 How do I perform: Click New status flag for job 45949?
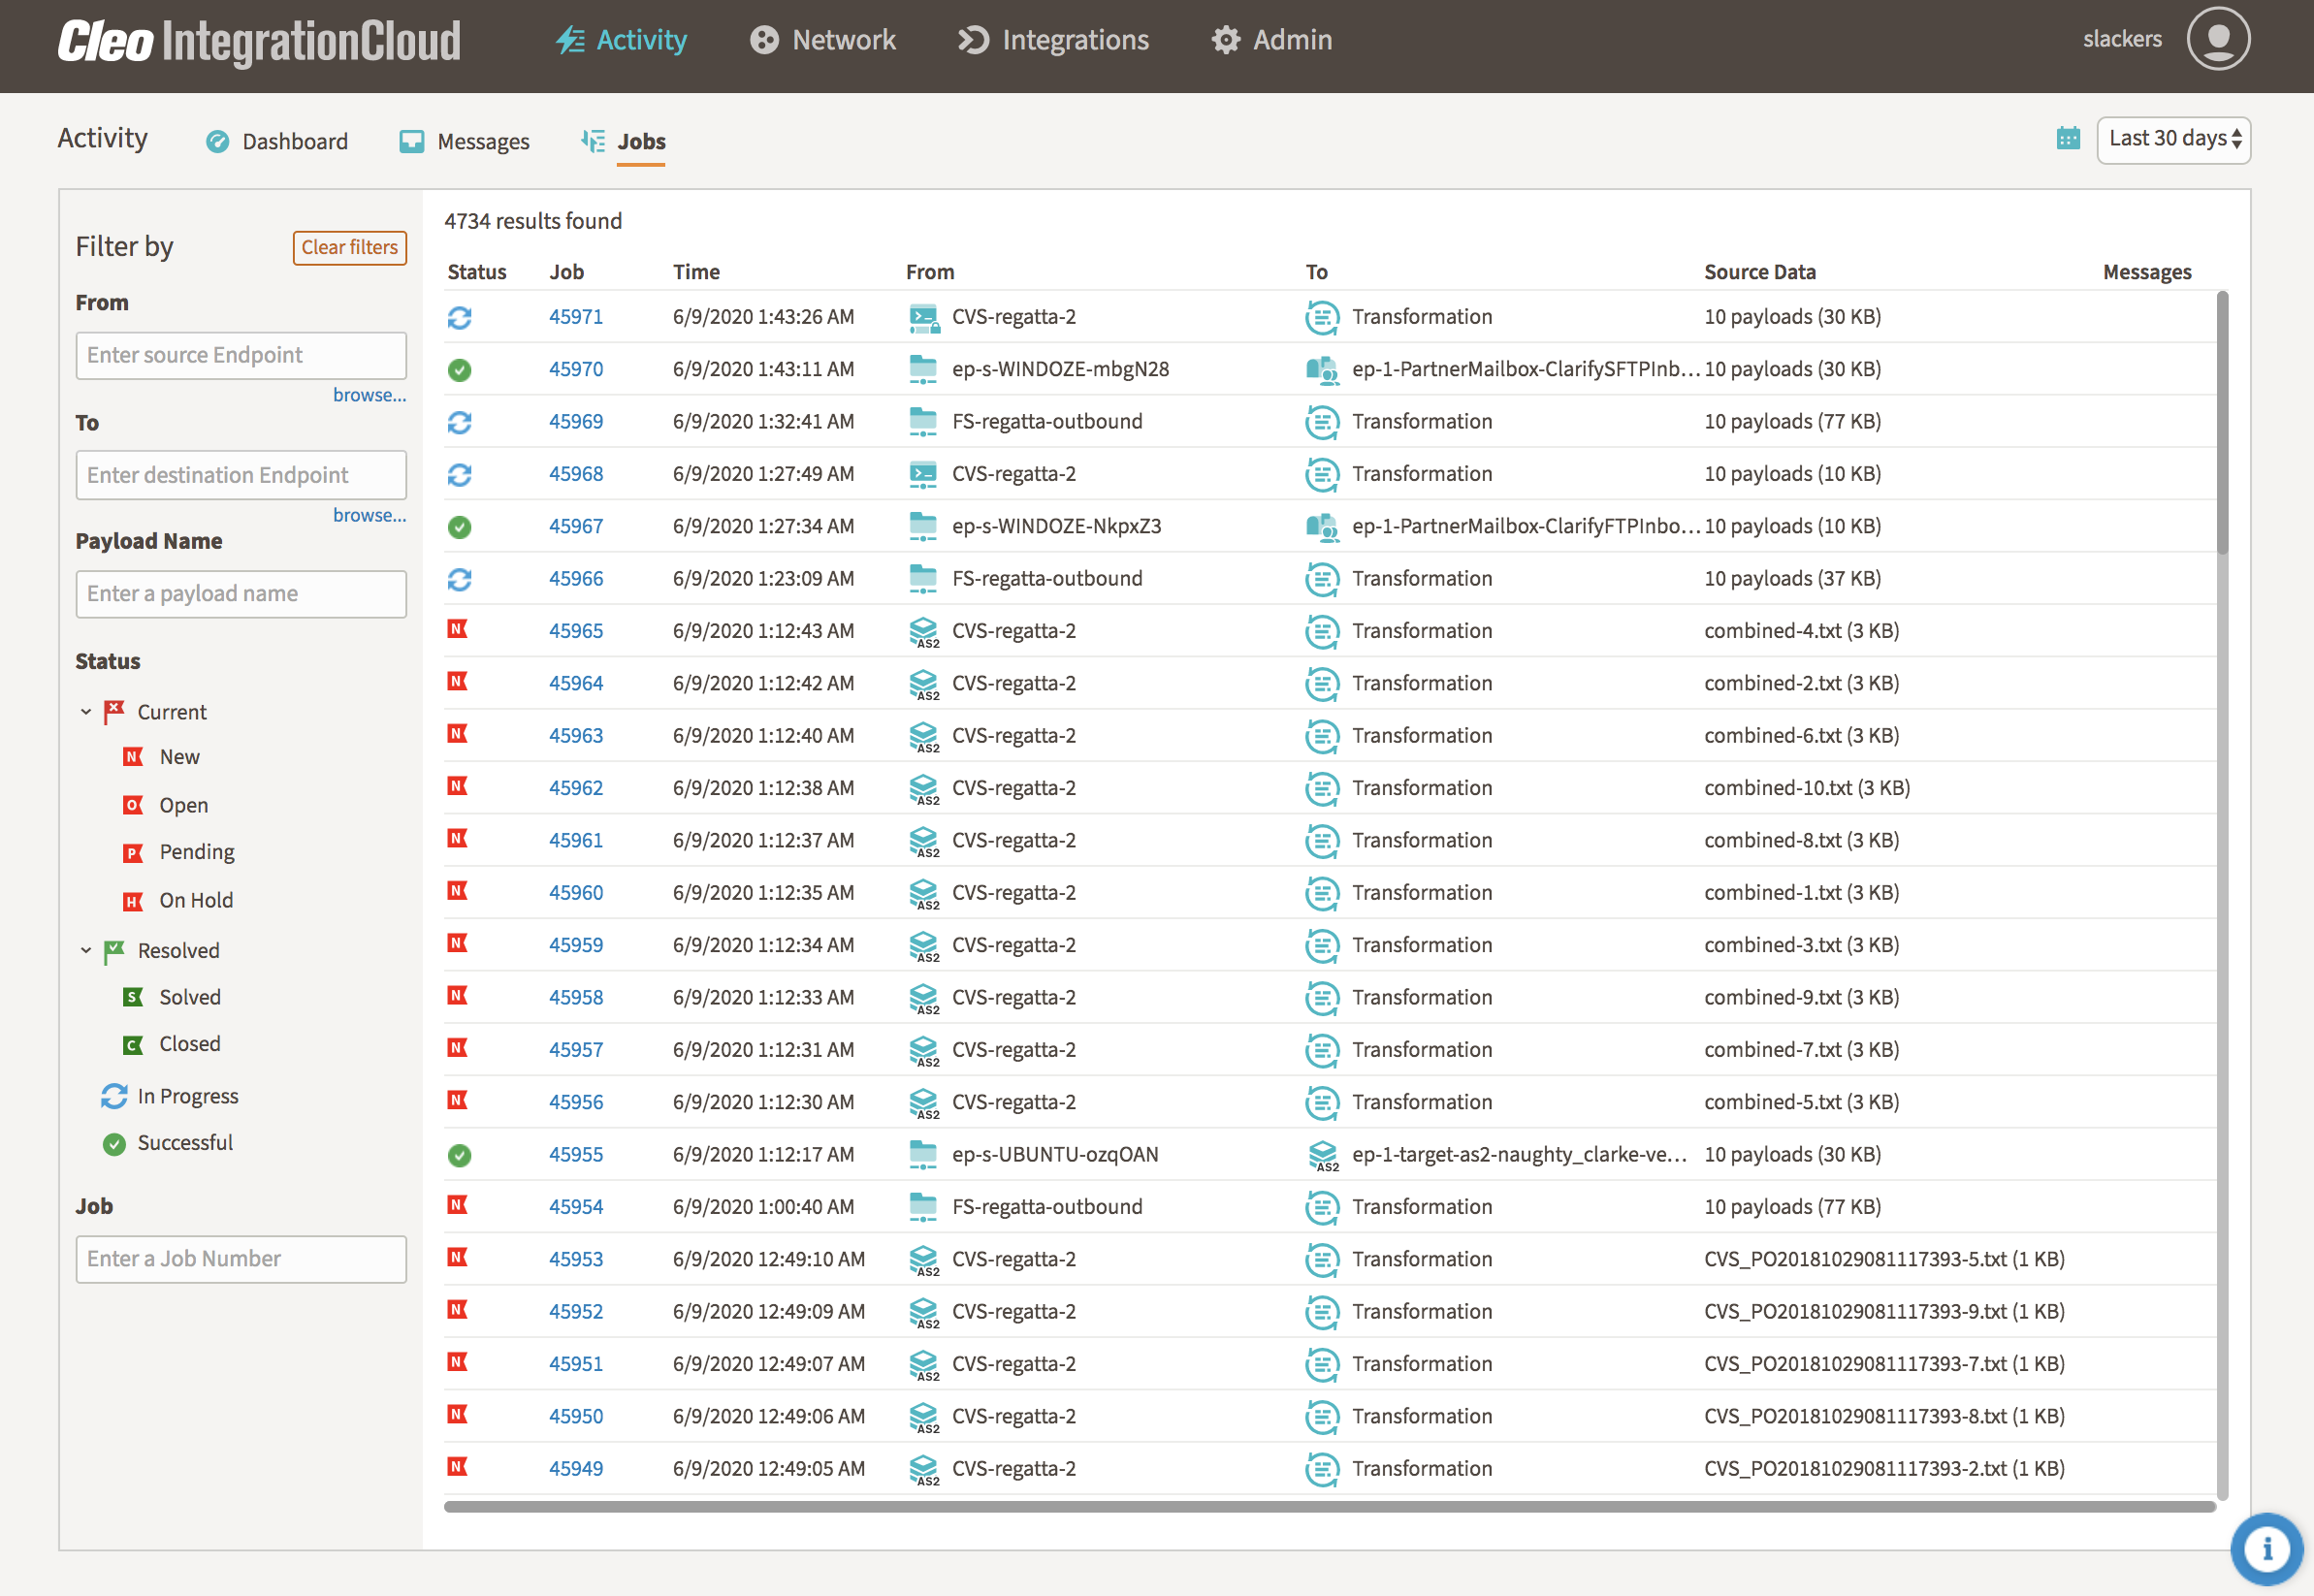[458, 1467]
